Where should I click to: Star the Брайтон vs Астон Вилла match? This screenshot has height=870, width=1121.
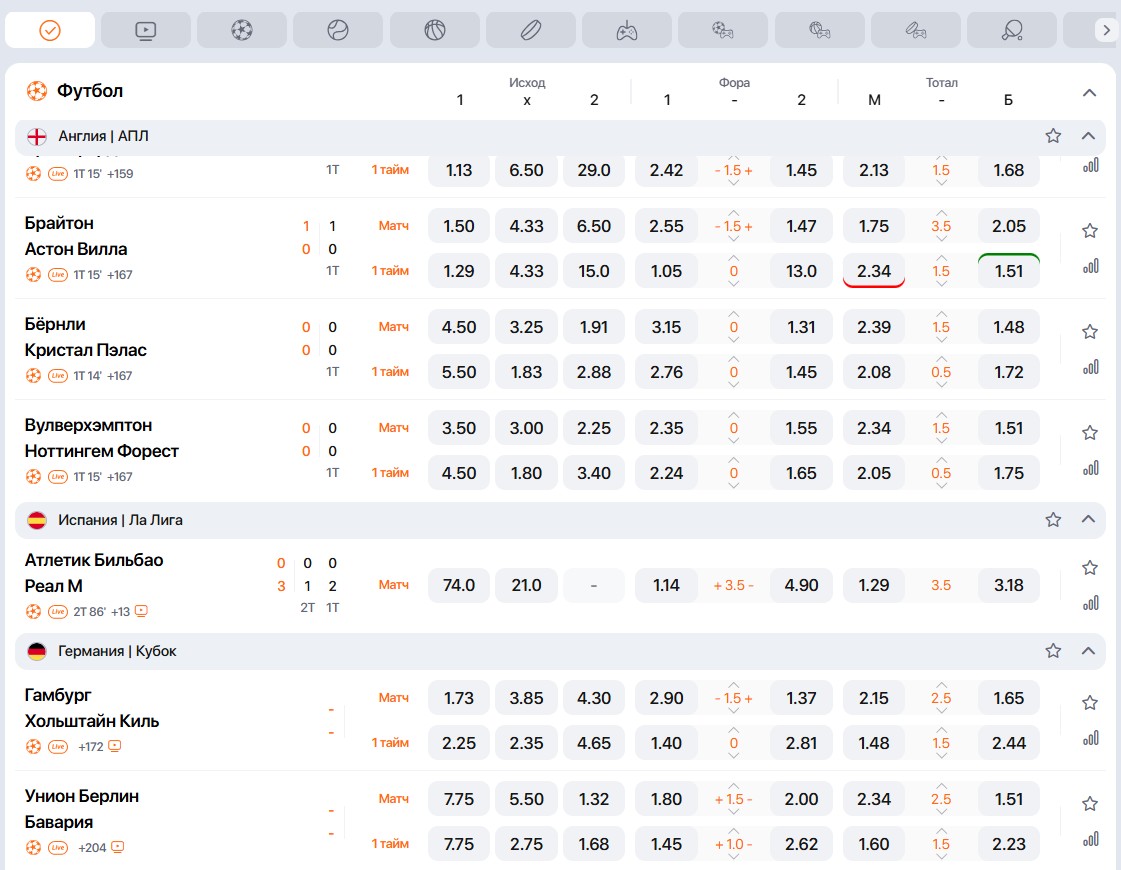(x=1090, y=231)
